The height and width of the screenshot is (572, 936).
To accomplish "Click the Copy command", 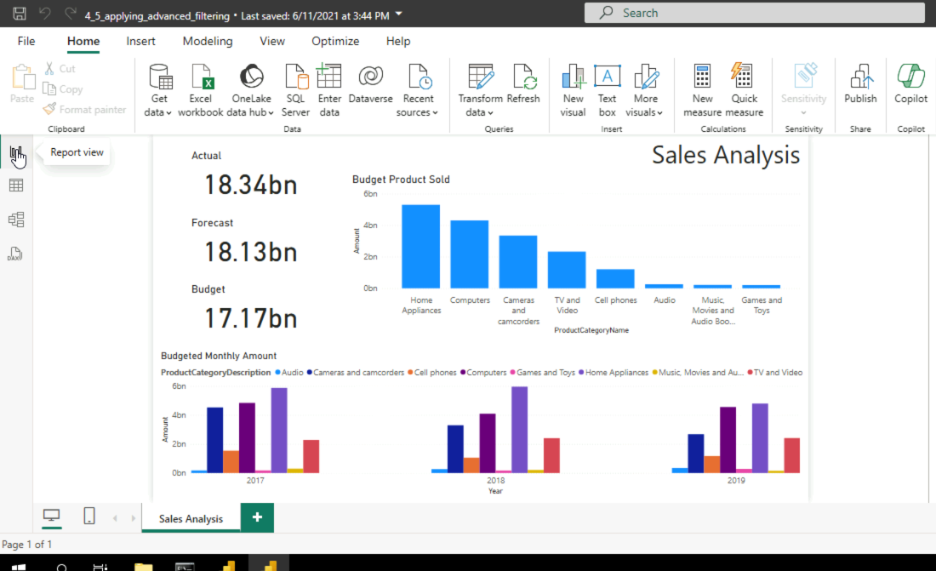I will click(x=63, y=89).
